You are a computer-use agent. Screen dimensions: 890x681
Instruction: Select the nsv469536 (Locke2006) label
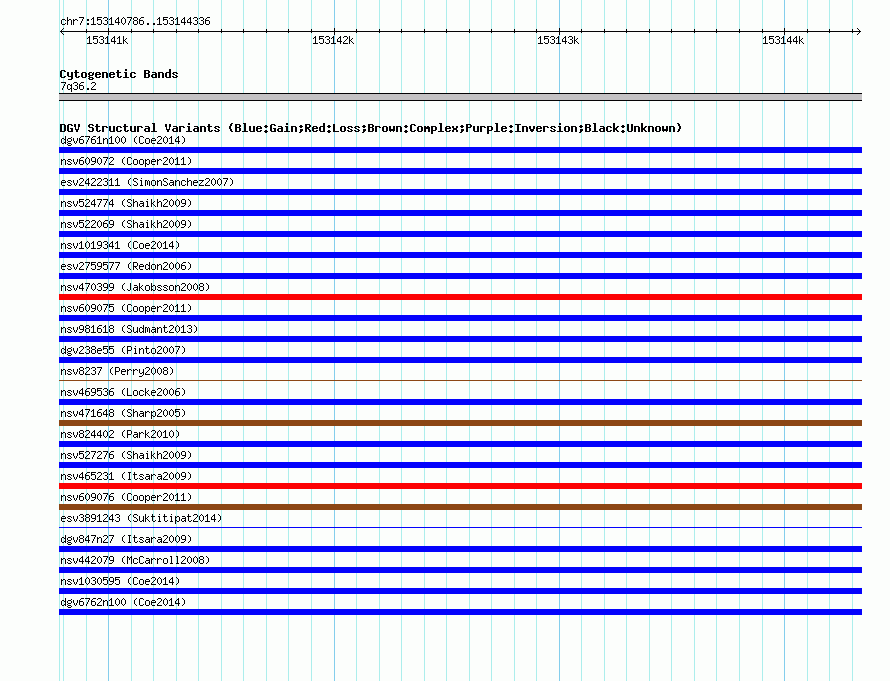coord(123,392)
